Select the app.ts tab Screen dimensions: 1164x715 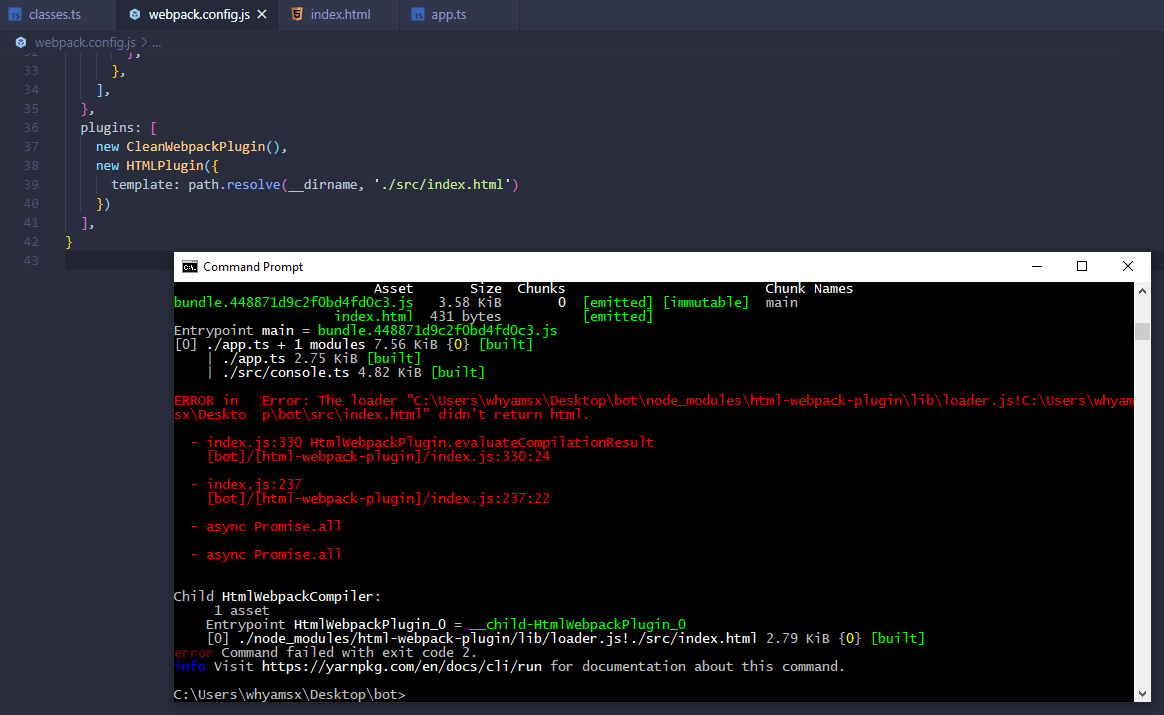[x=448, y=15]
